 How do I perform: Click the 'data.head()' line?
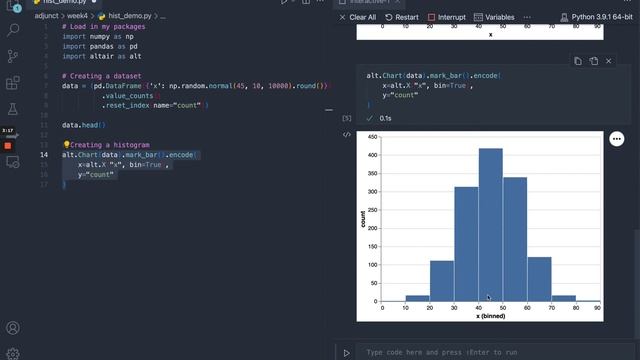click(x=84, y=125)
